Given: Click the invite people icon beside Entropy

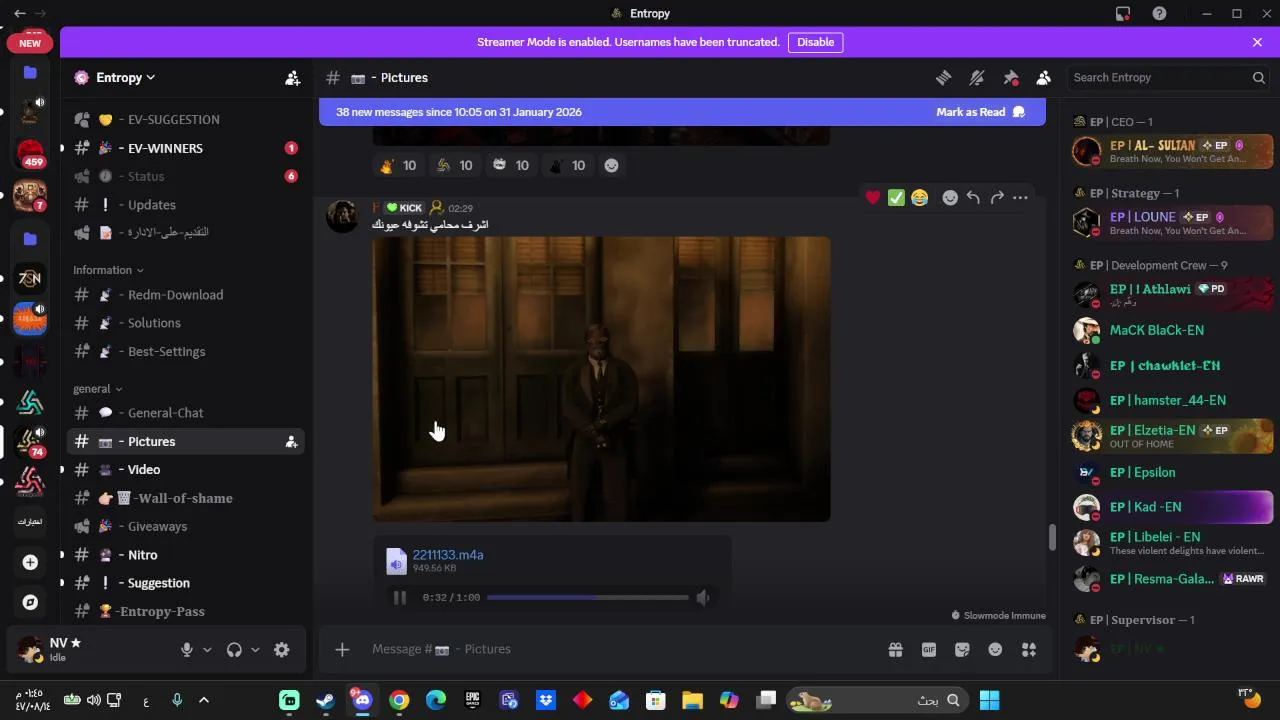Looking at the screenshot, I should click(292, 78).
